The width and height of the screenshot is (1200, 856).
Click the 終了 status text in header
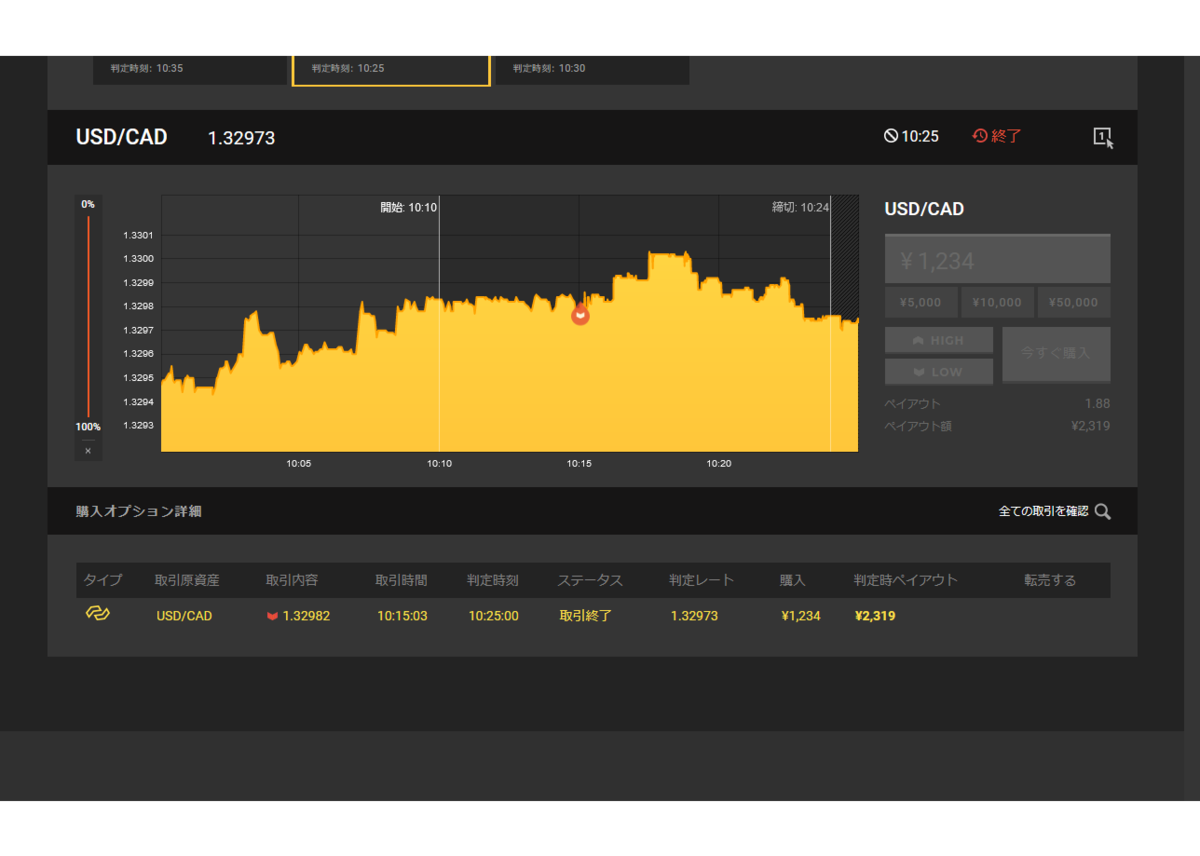[x=1007, y=136]
